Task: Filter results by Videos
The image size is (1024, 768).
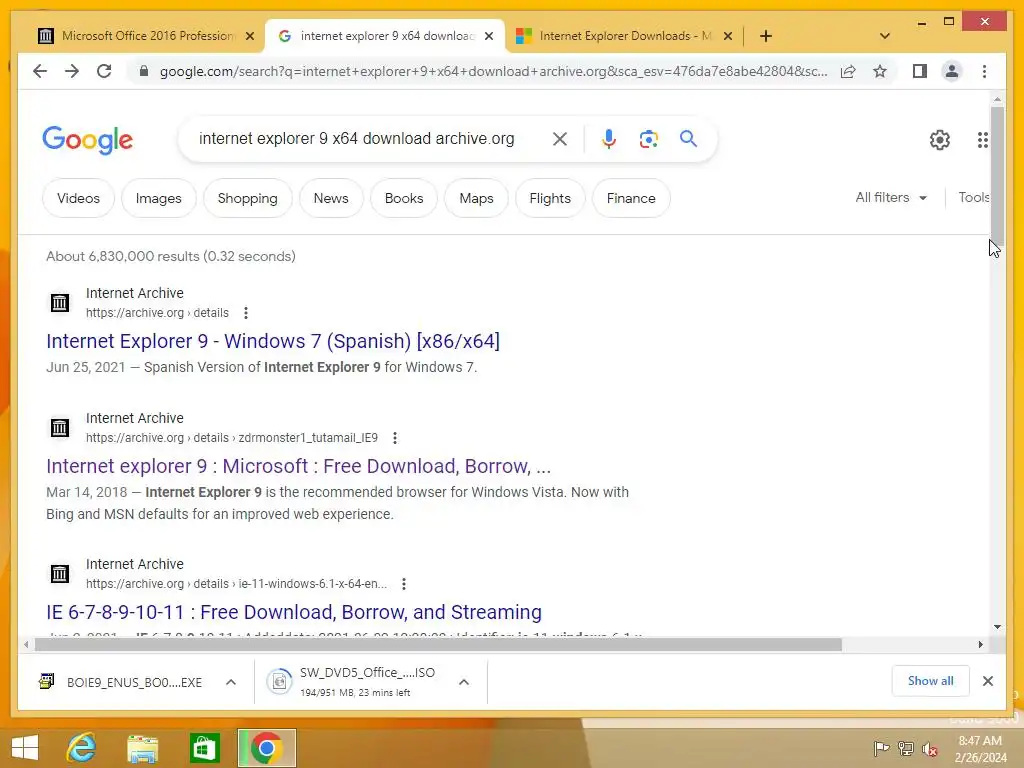Action: [x=78, y=198]
